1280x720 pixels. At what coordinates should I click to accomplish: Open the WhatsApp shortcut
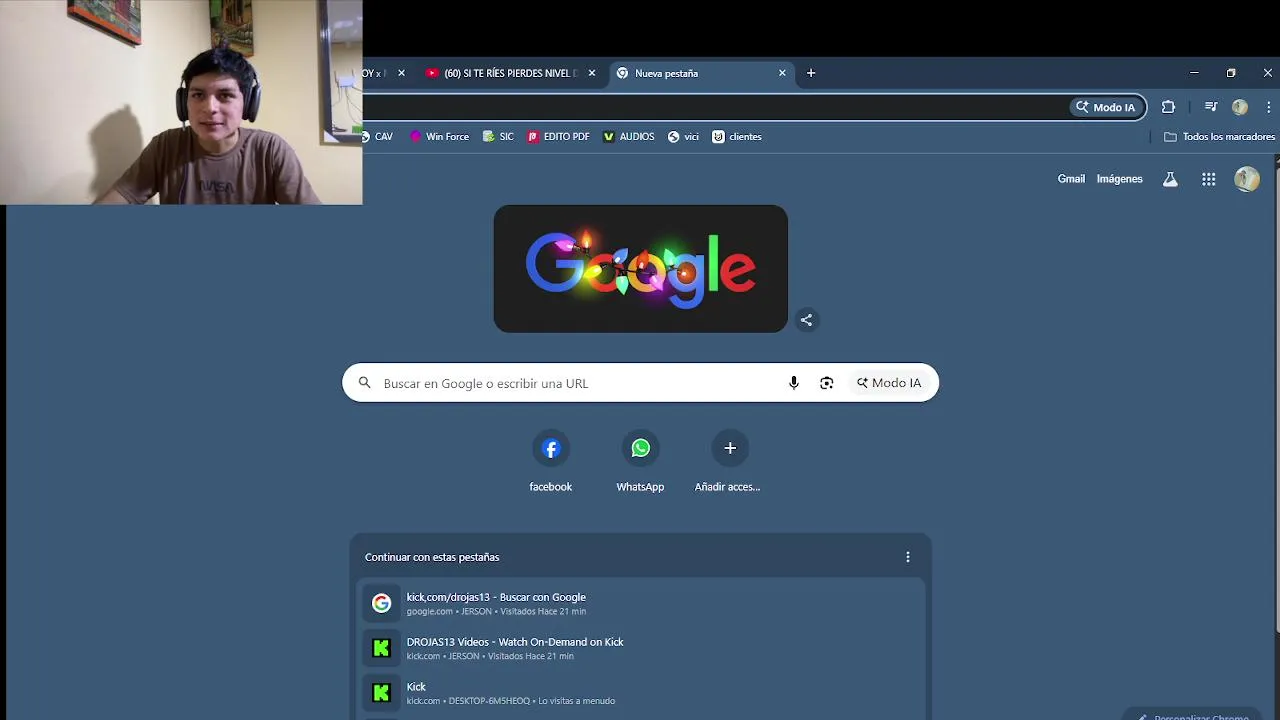pyautogui.click(x=640, y=462)
